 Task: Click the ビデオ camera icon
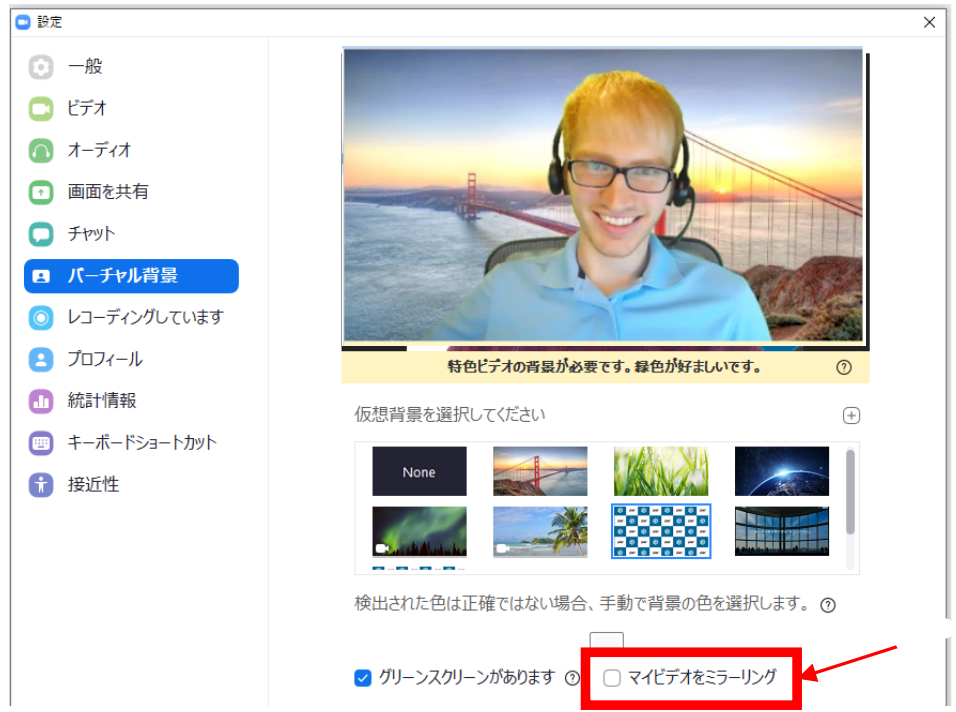coord(41,109)
